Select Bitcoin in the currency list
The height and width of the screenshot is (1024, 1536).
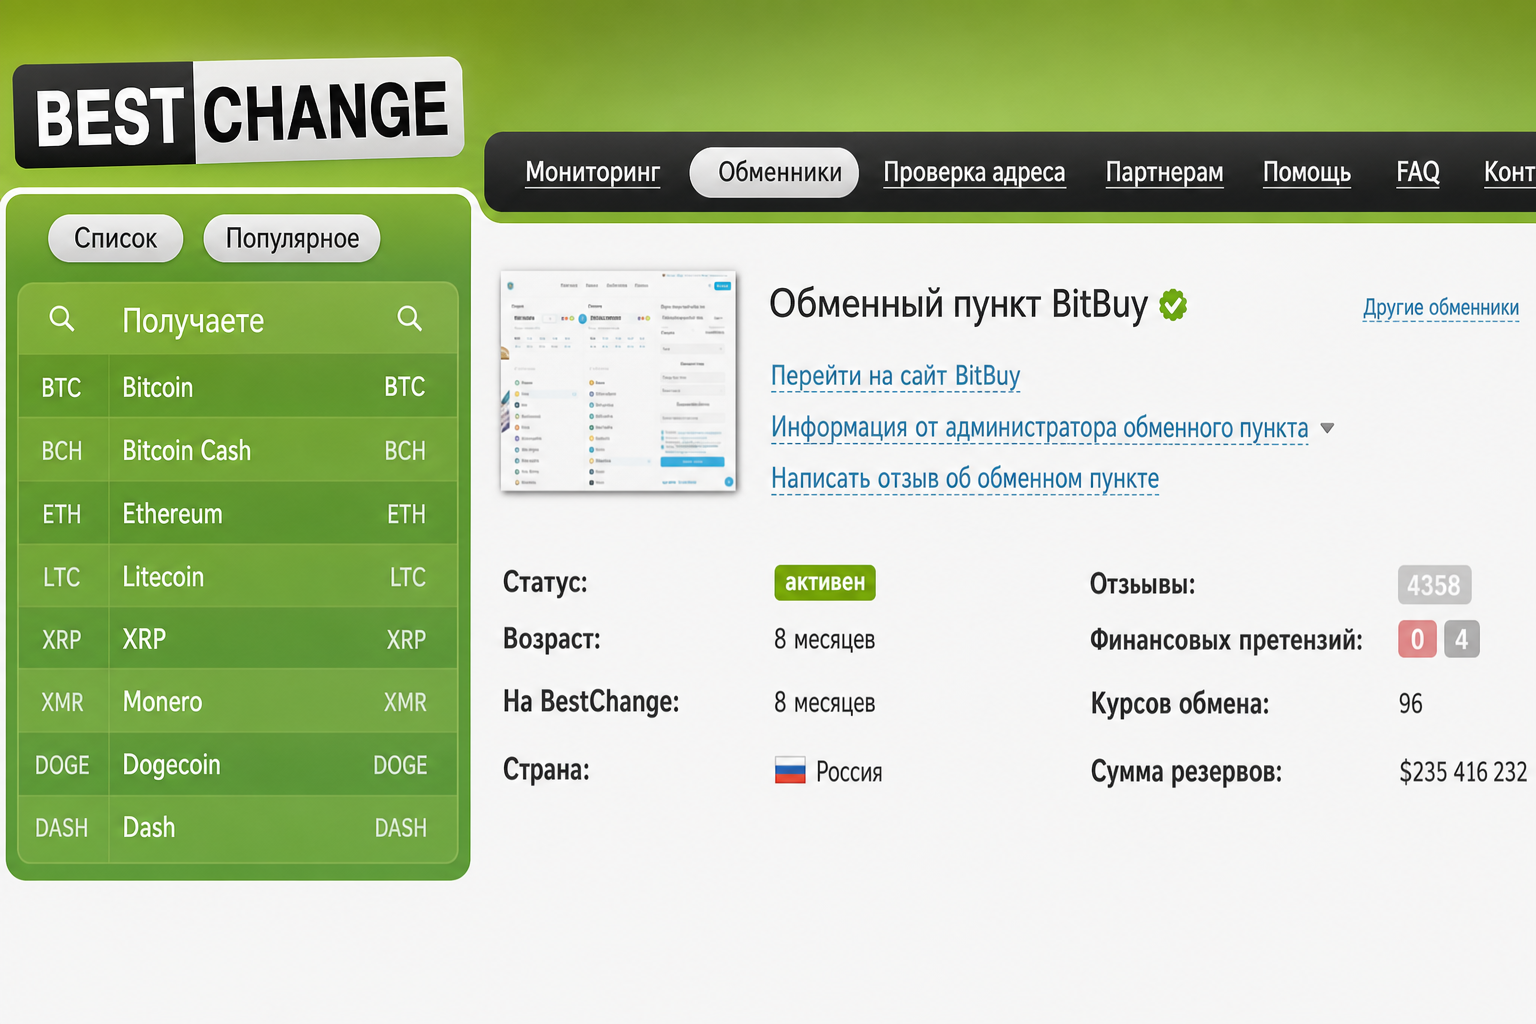point(158,387)
